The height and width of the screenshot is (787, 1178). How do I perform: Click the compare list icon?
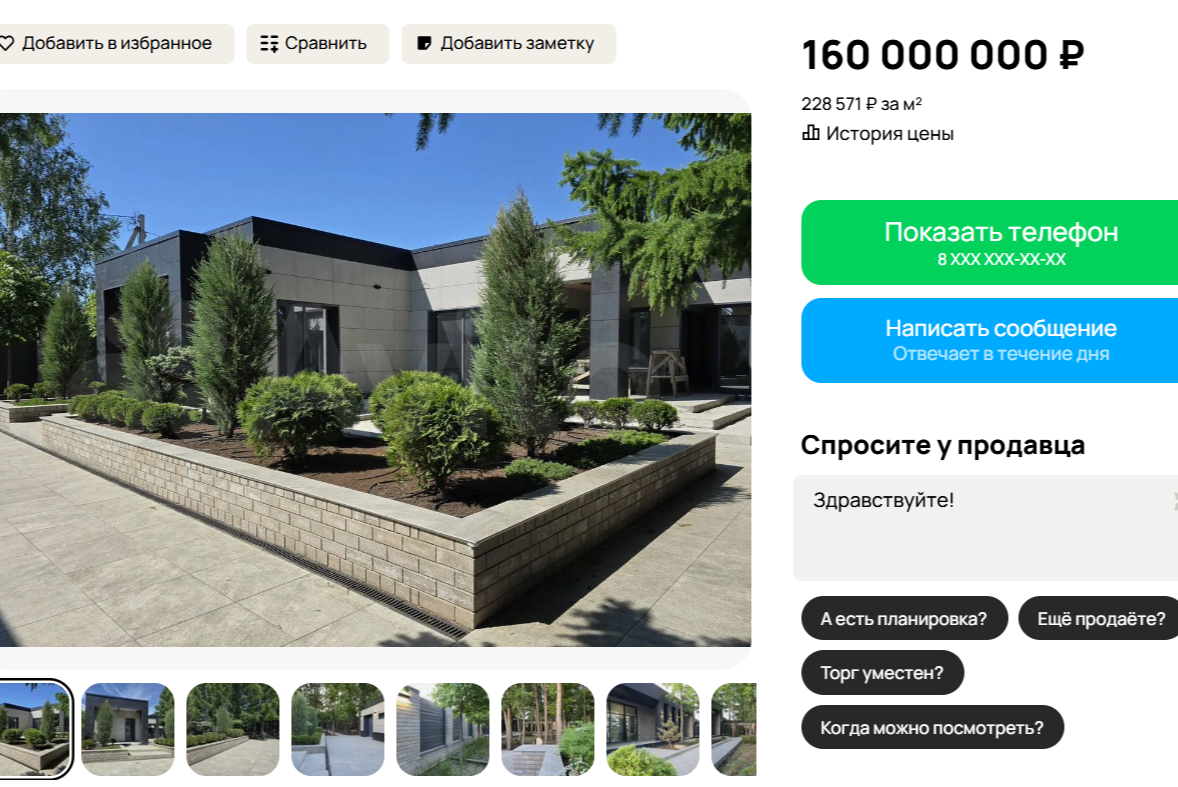tap(269, 44)
